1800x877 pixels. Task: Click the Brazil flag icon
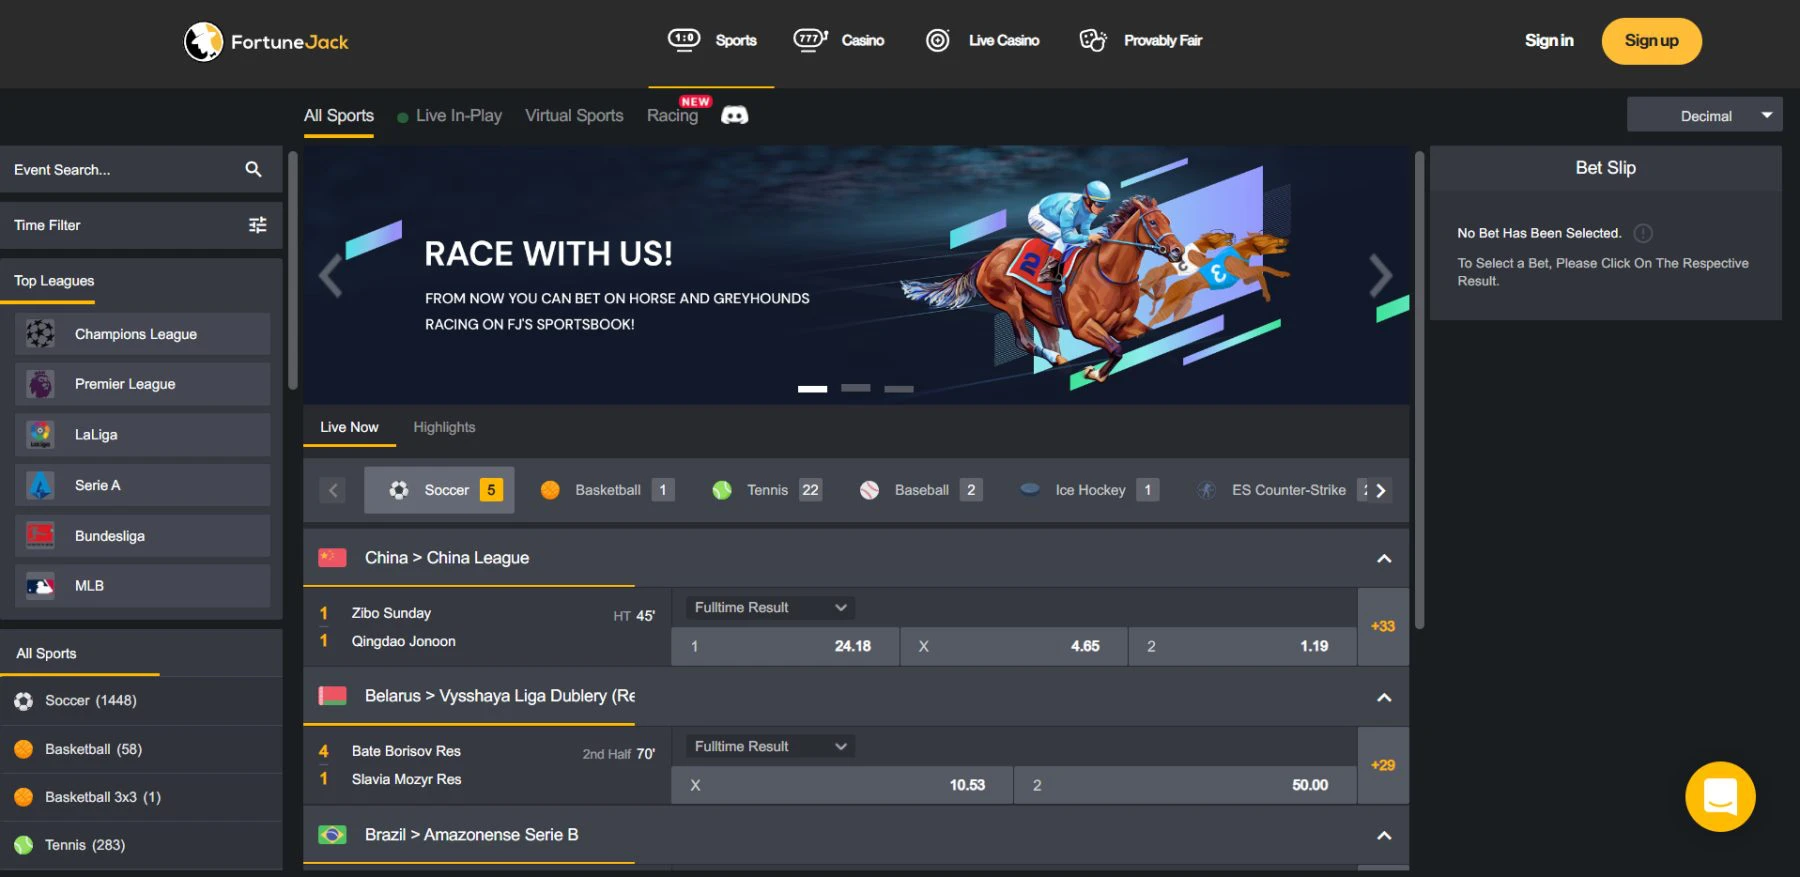pos(332,834)
